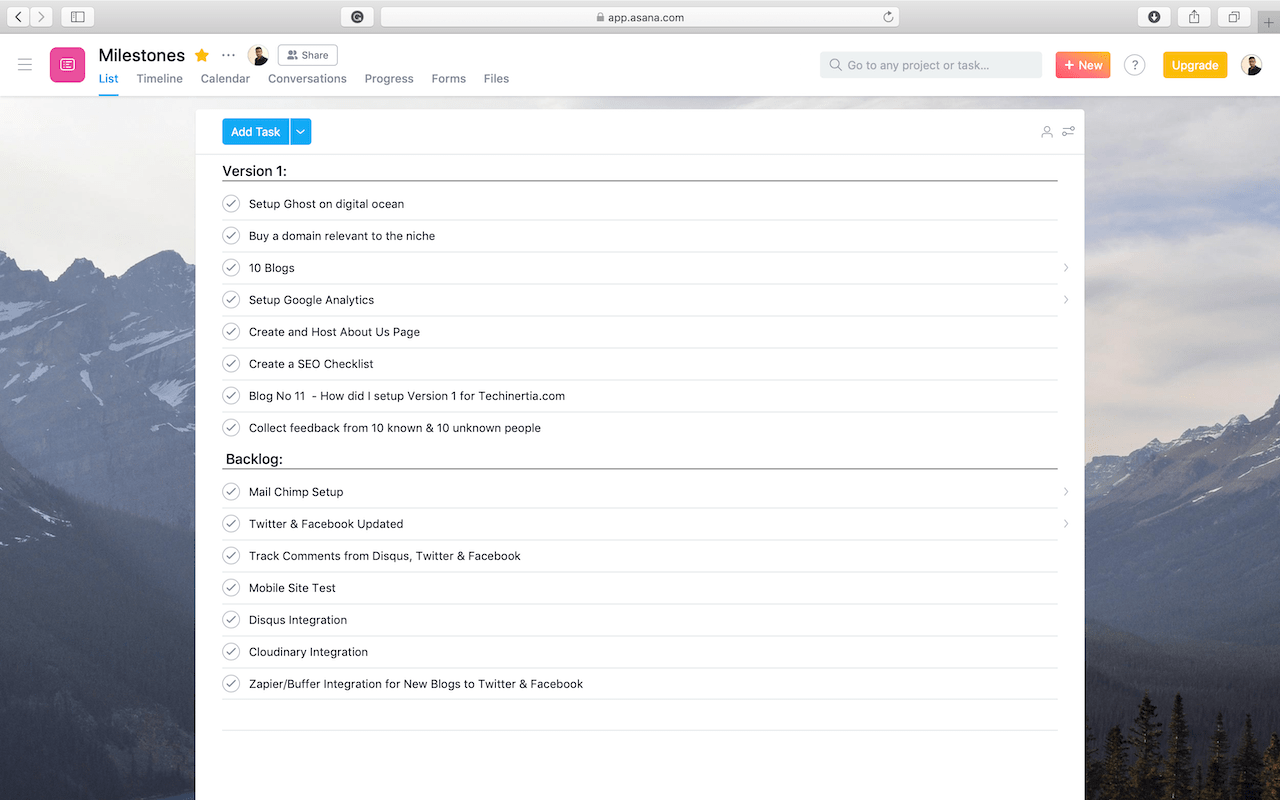Check 'Create a SEO Checklist' task circle
The width and height of the screenshot is (1280, 800).
coord(231,364)
